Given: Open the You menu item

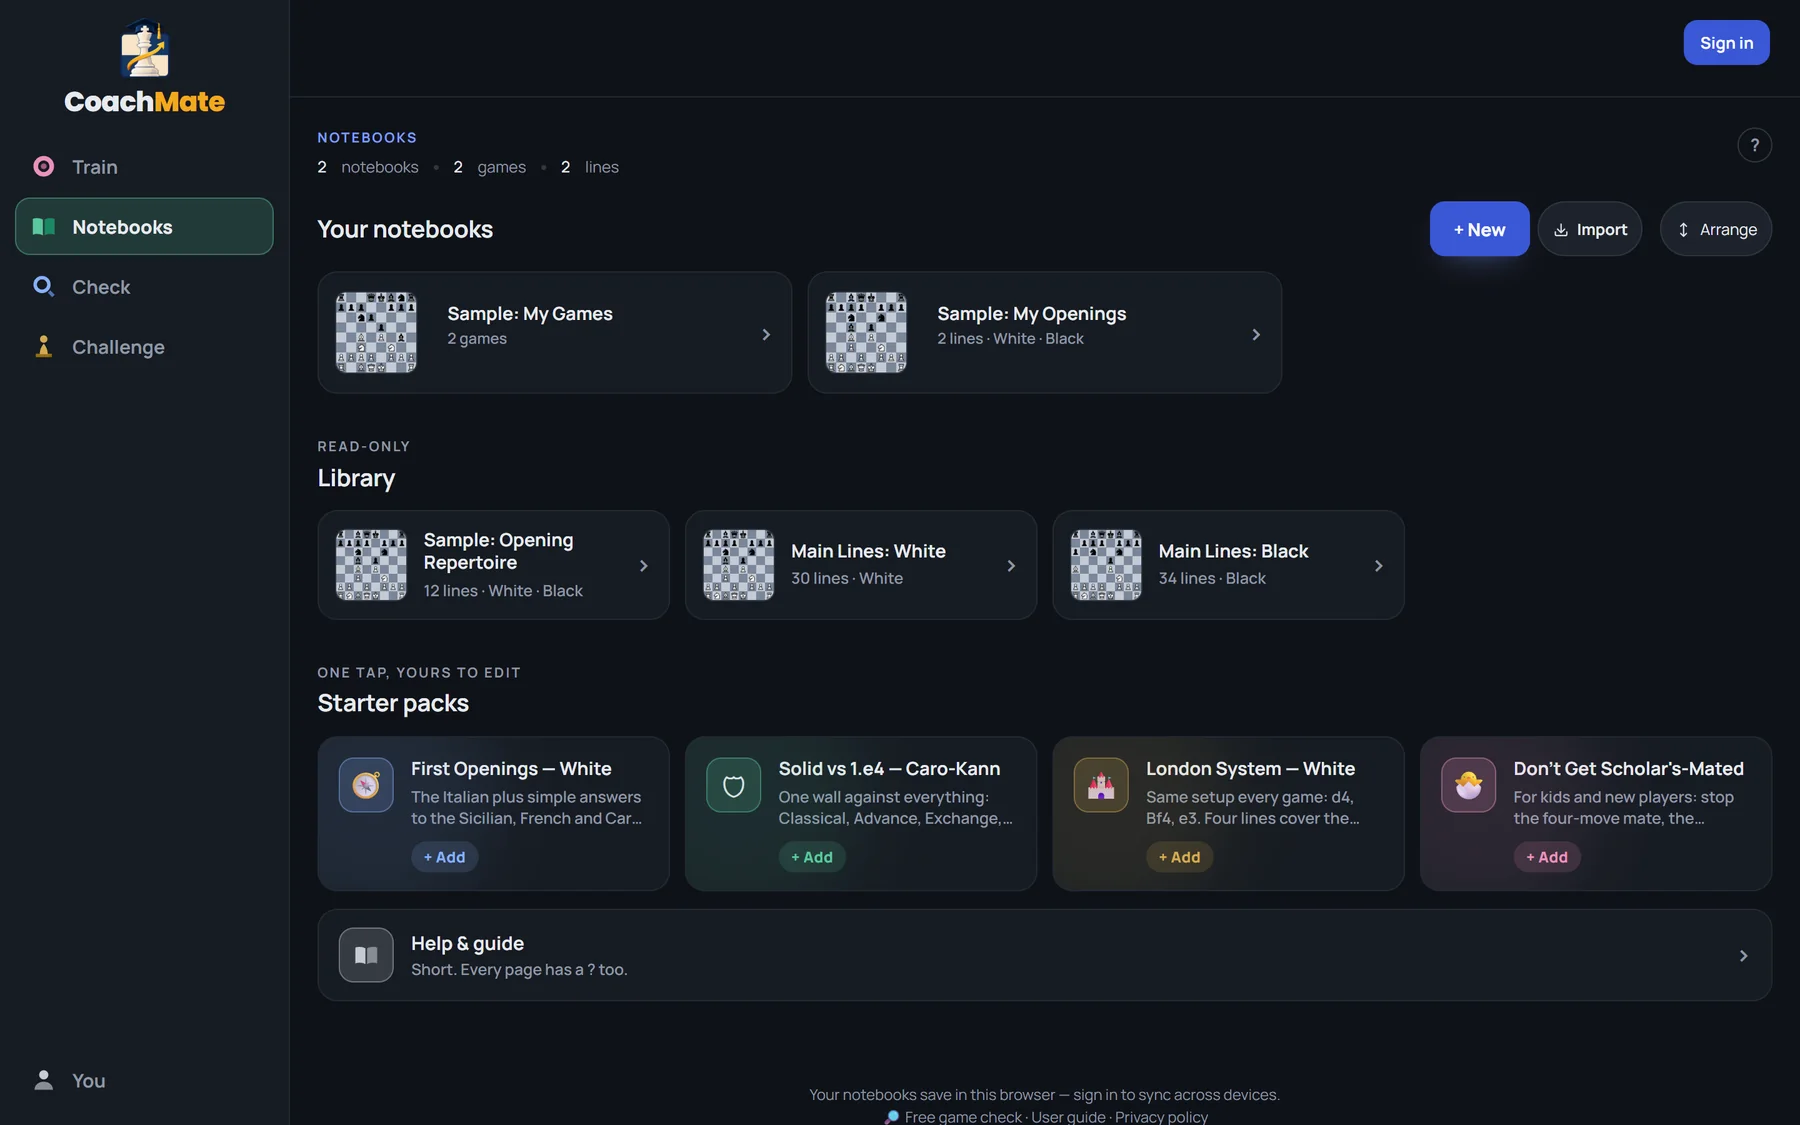Looking at the screenshot, I should (144, 1080).
